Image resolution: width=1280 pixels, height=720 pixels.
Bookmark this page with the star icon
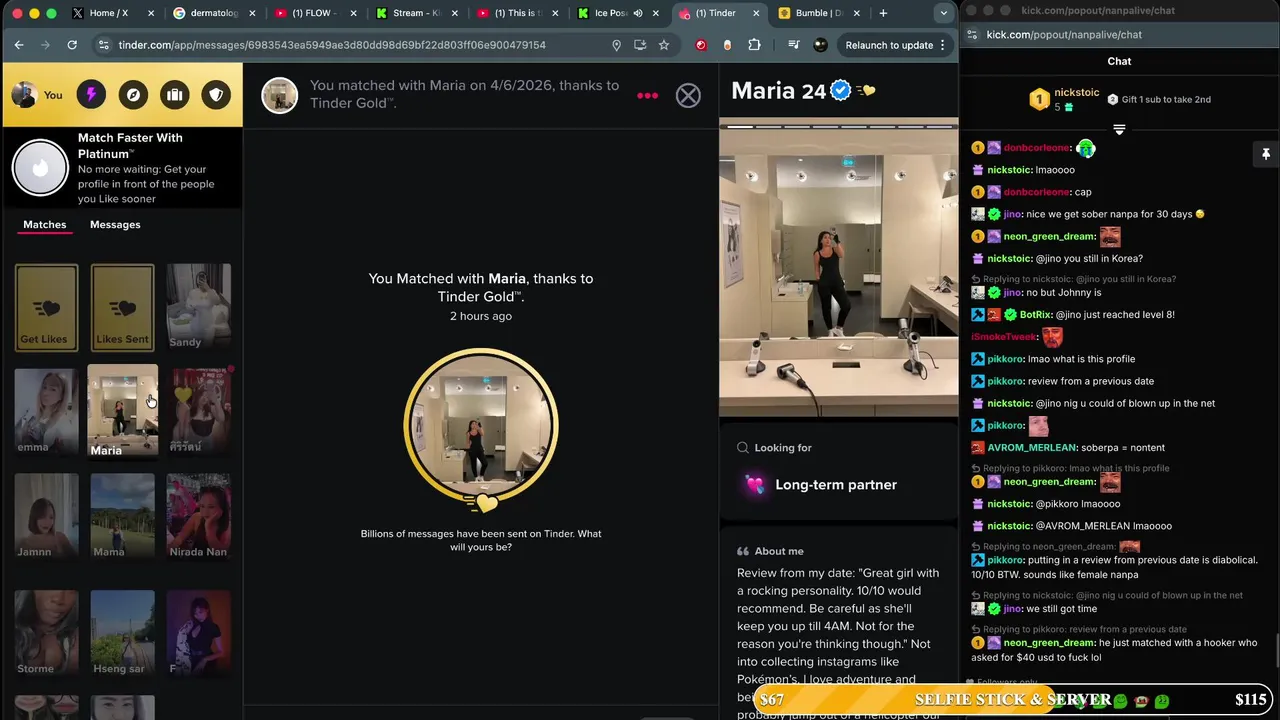(x=663, y=45)
